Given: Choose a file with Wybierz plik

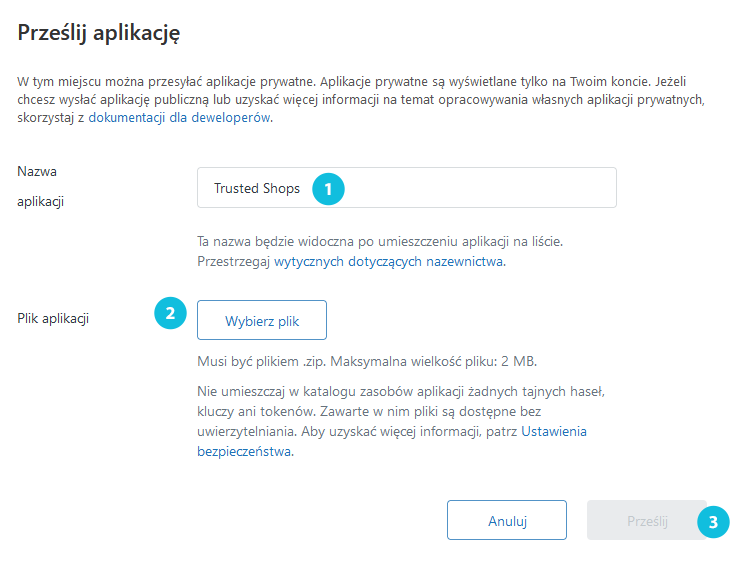Looking at the screenshot, I should (262, 320).
